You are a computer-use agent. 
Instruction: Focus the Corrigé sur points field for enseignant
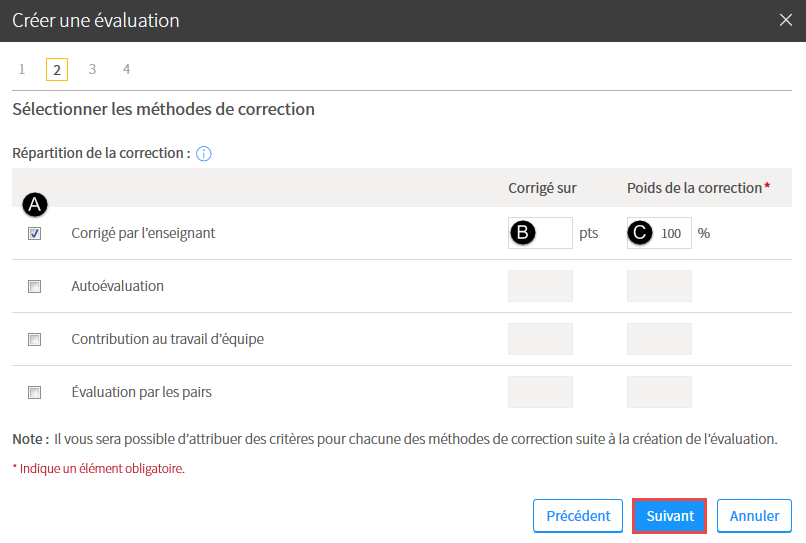(540, 233)
